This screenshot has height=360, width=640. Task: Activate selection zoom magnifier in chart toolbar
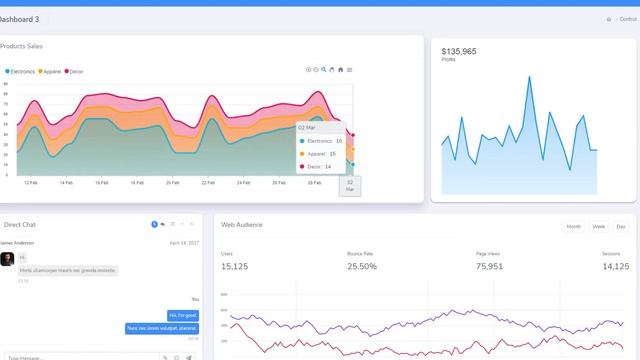pos(324,70)
